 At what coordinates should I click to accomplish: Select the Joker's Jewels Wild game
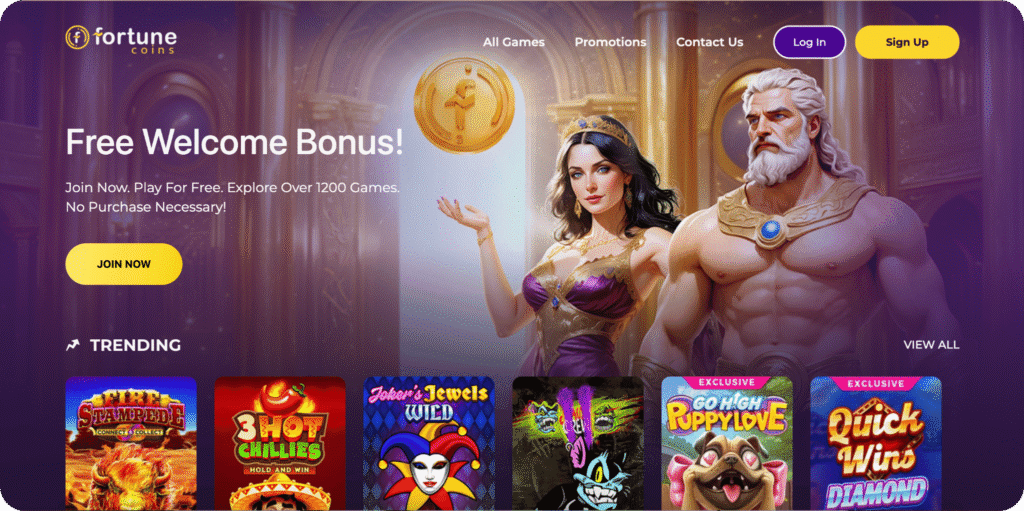click(x=429, y=444)
